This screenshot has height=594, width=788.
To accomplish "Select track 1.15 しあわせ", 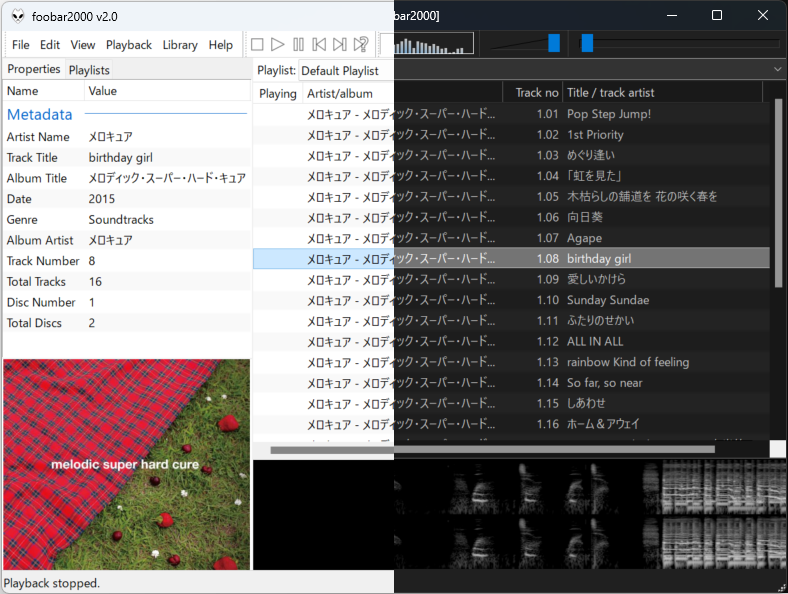I will point(511,404).
